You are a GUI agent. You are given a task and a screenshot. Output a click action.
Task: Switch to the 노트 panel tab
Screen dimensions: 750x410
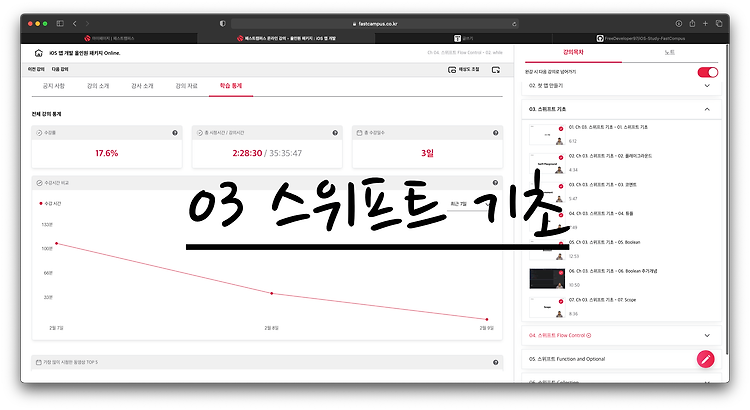pyautogui.click(x=670, y=53)
